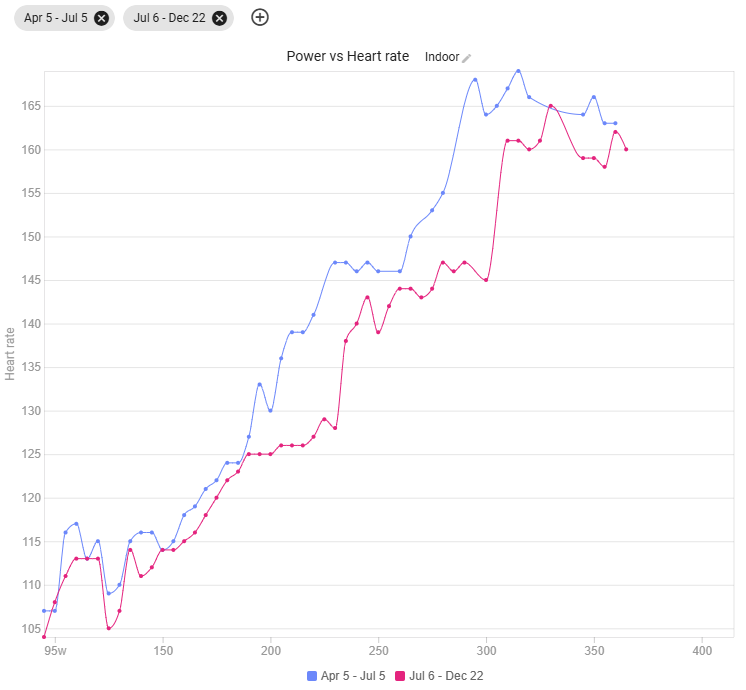
Task: Click the 400 x-axis label
Action: [x=702, y=652]
